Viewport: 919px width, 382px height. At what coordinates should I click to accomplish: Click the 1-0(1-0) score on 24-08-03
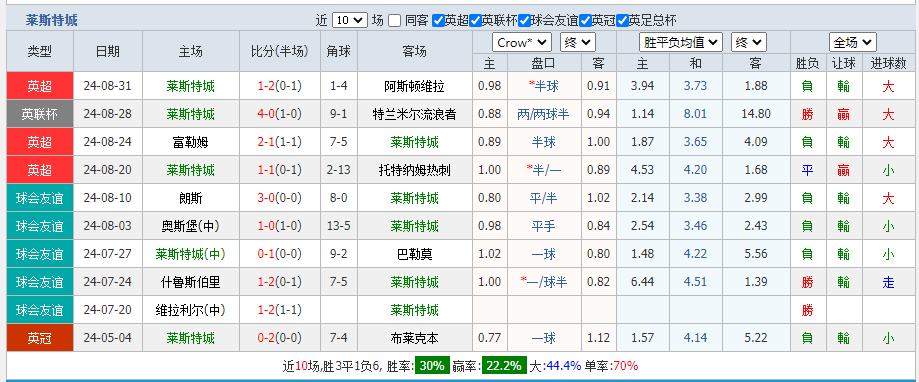coord(280,226)
